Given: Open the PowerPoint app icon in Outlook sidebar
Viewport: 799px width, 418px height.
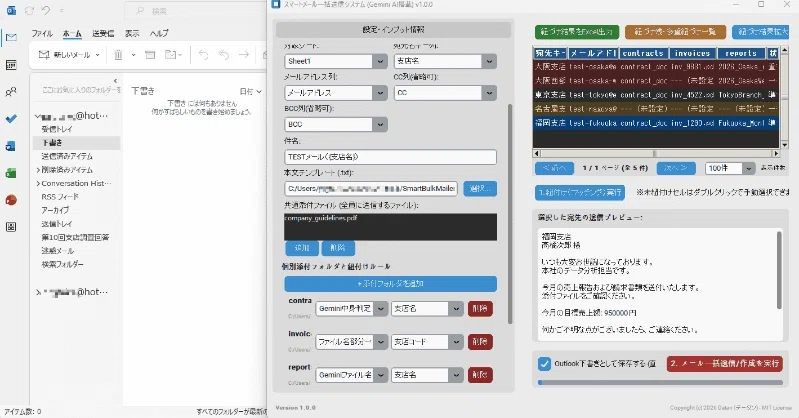Looking at the screenshot, I should coord(11,200).
